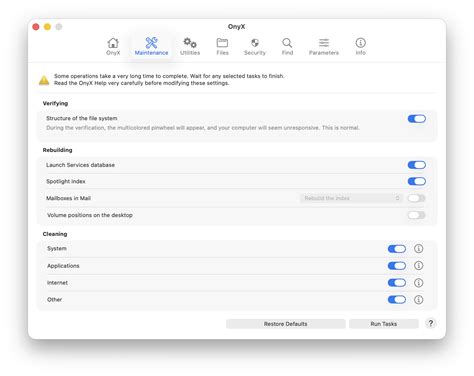Click the yellow warning triangle icon
474x376 pixels.
click(x=44, y=80)
